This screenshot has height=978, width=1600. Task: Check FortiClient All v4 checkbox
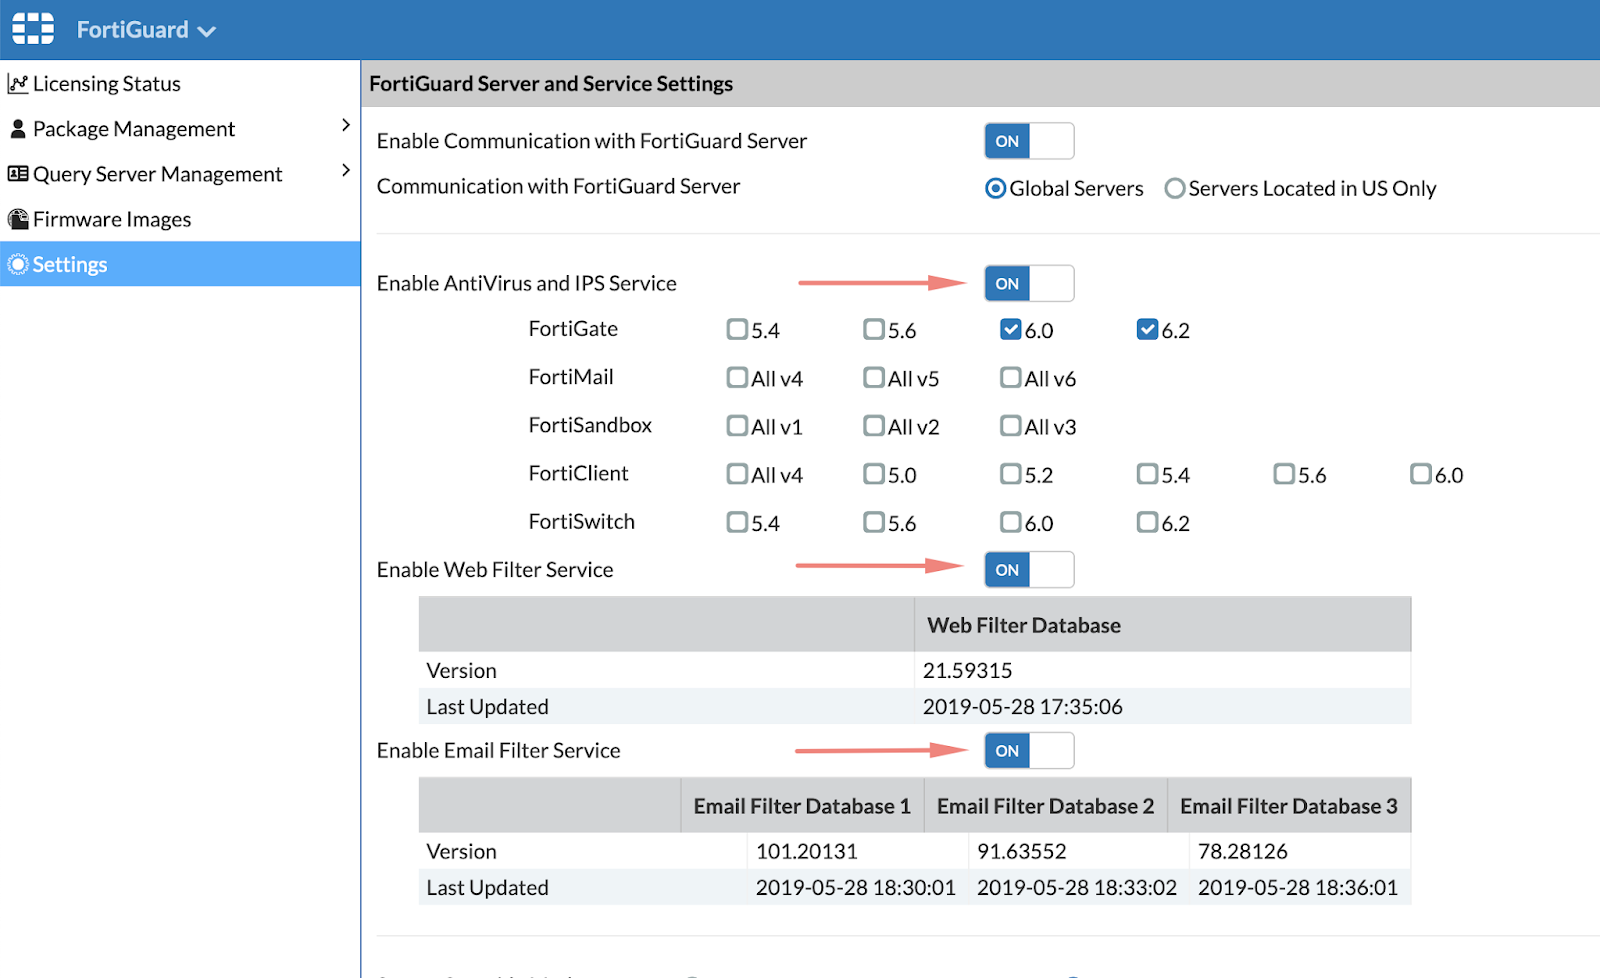pos(738,473)
